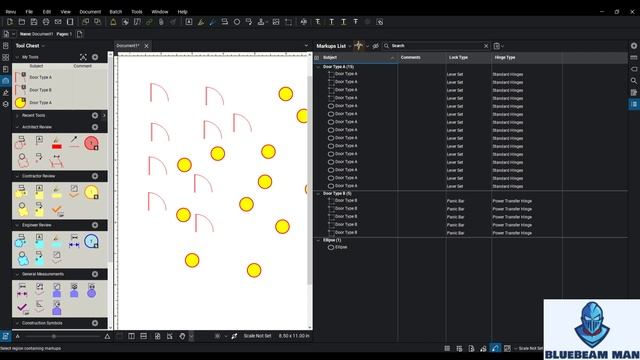Select Architect Review red highlighter tool
The image size is (640, 360).
click(57, 144)
